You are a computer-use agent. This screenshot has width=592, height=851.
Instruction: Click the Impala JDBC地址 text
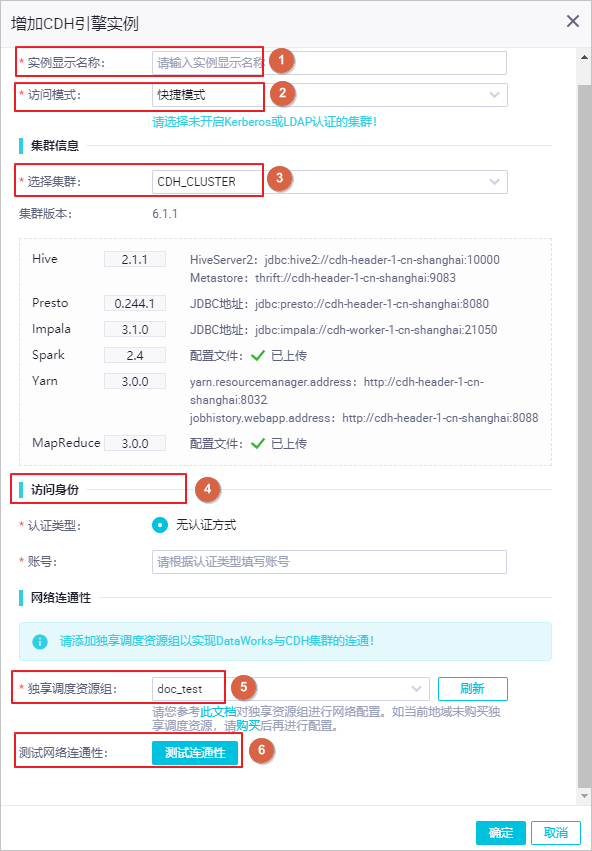(x=343, y=330)
